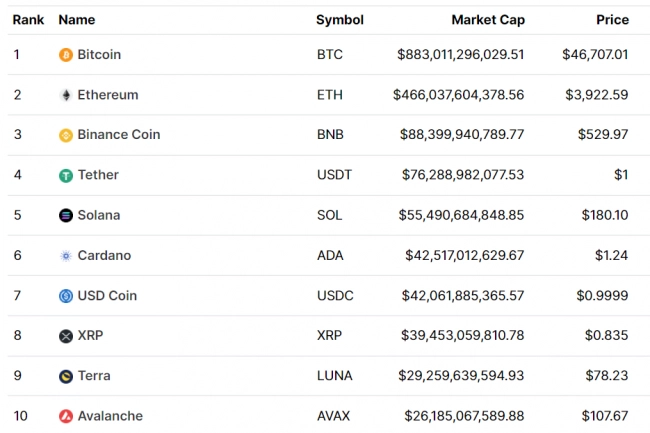Click the Solana logo icon
The width and height of the screenshot is (650, 433).
[x=66, y=216]
